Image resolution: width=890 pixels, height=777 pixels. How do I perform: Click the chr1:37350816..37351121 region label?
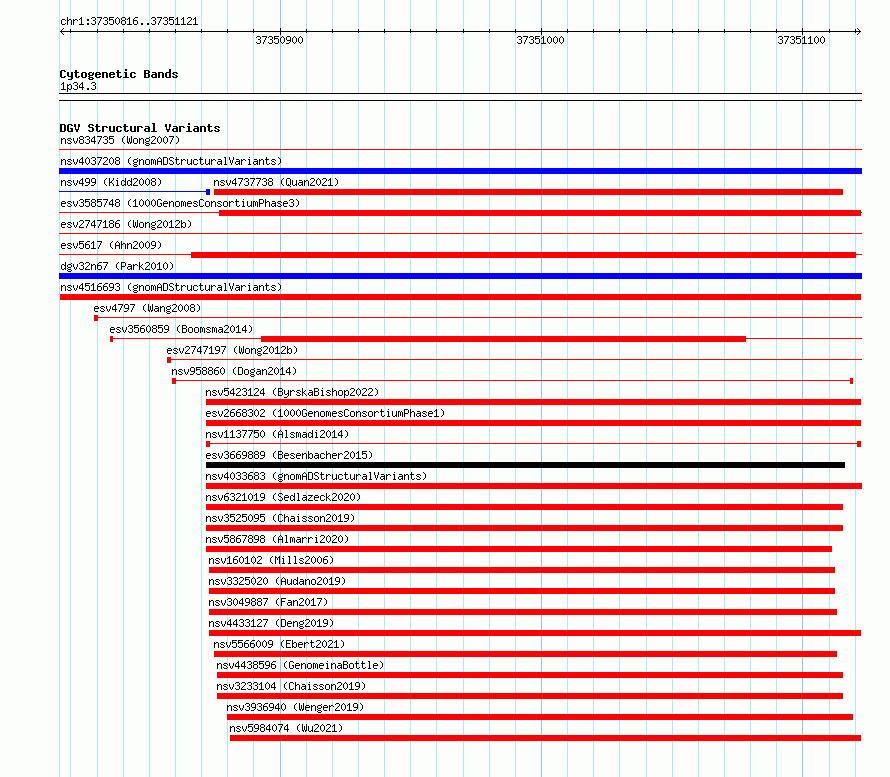tap(129, 22)
